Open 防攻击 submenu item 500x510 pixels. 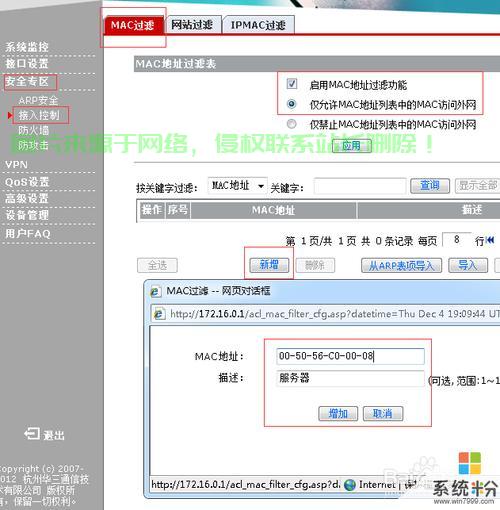point(33,145)
